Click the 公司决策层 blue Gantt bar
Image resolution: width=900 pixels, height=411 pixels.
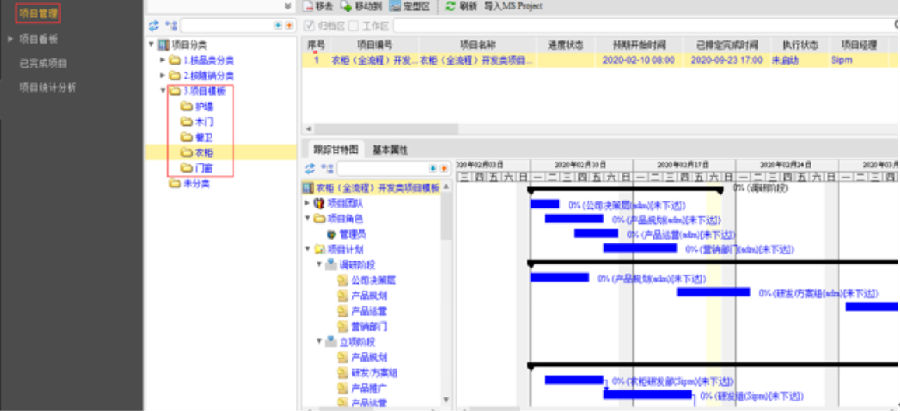[545, 204]
